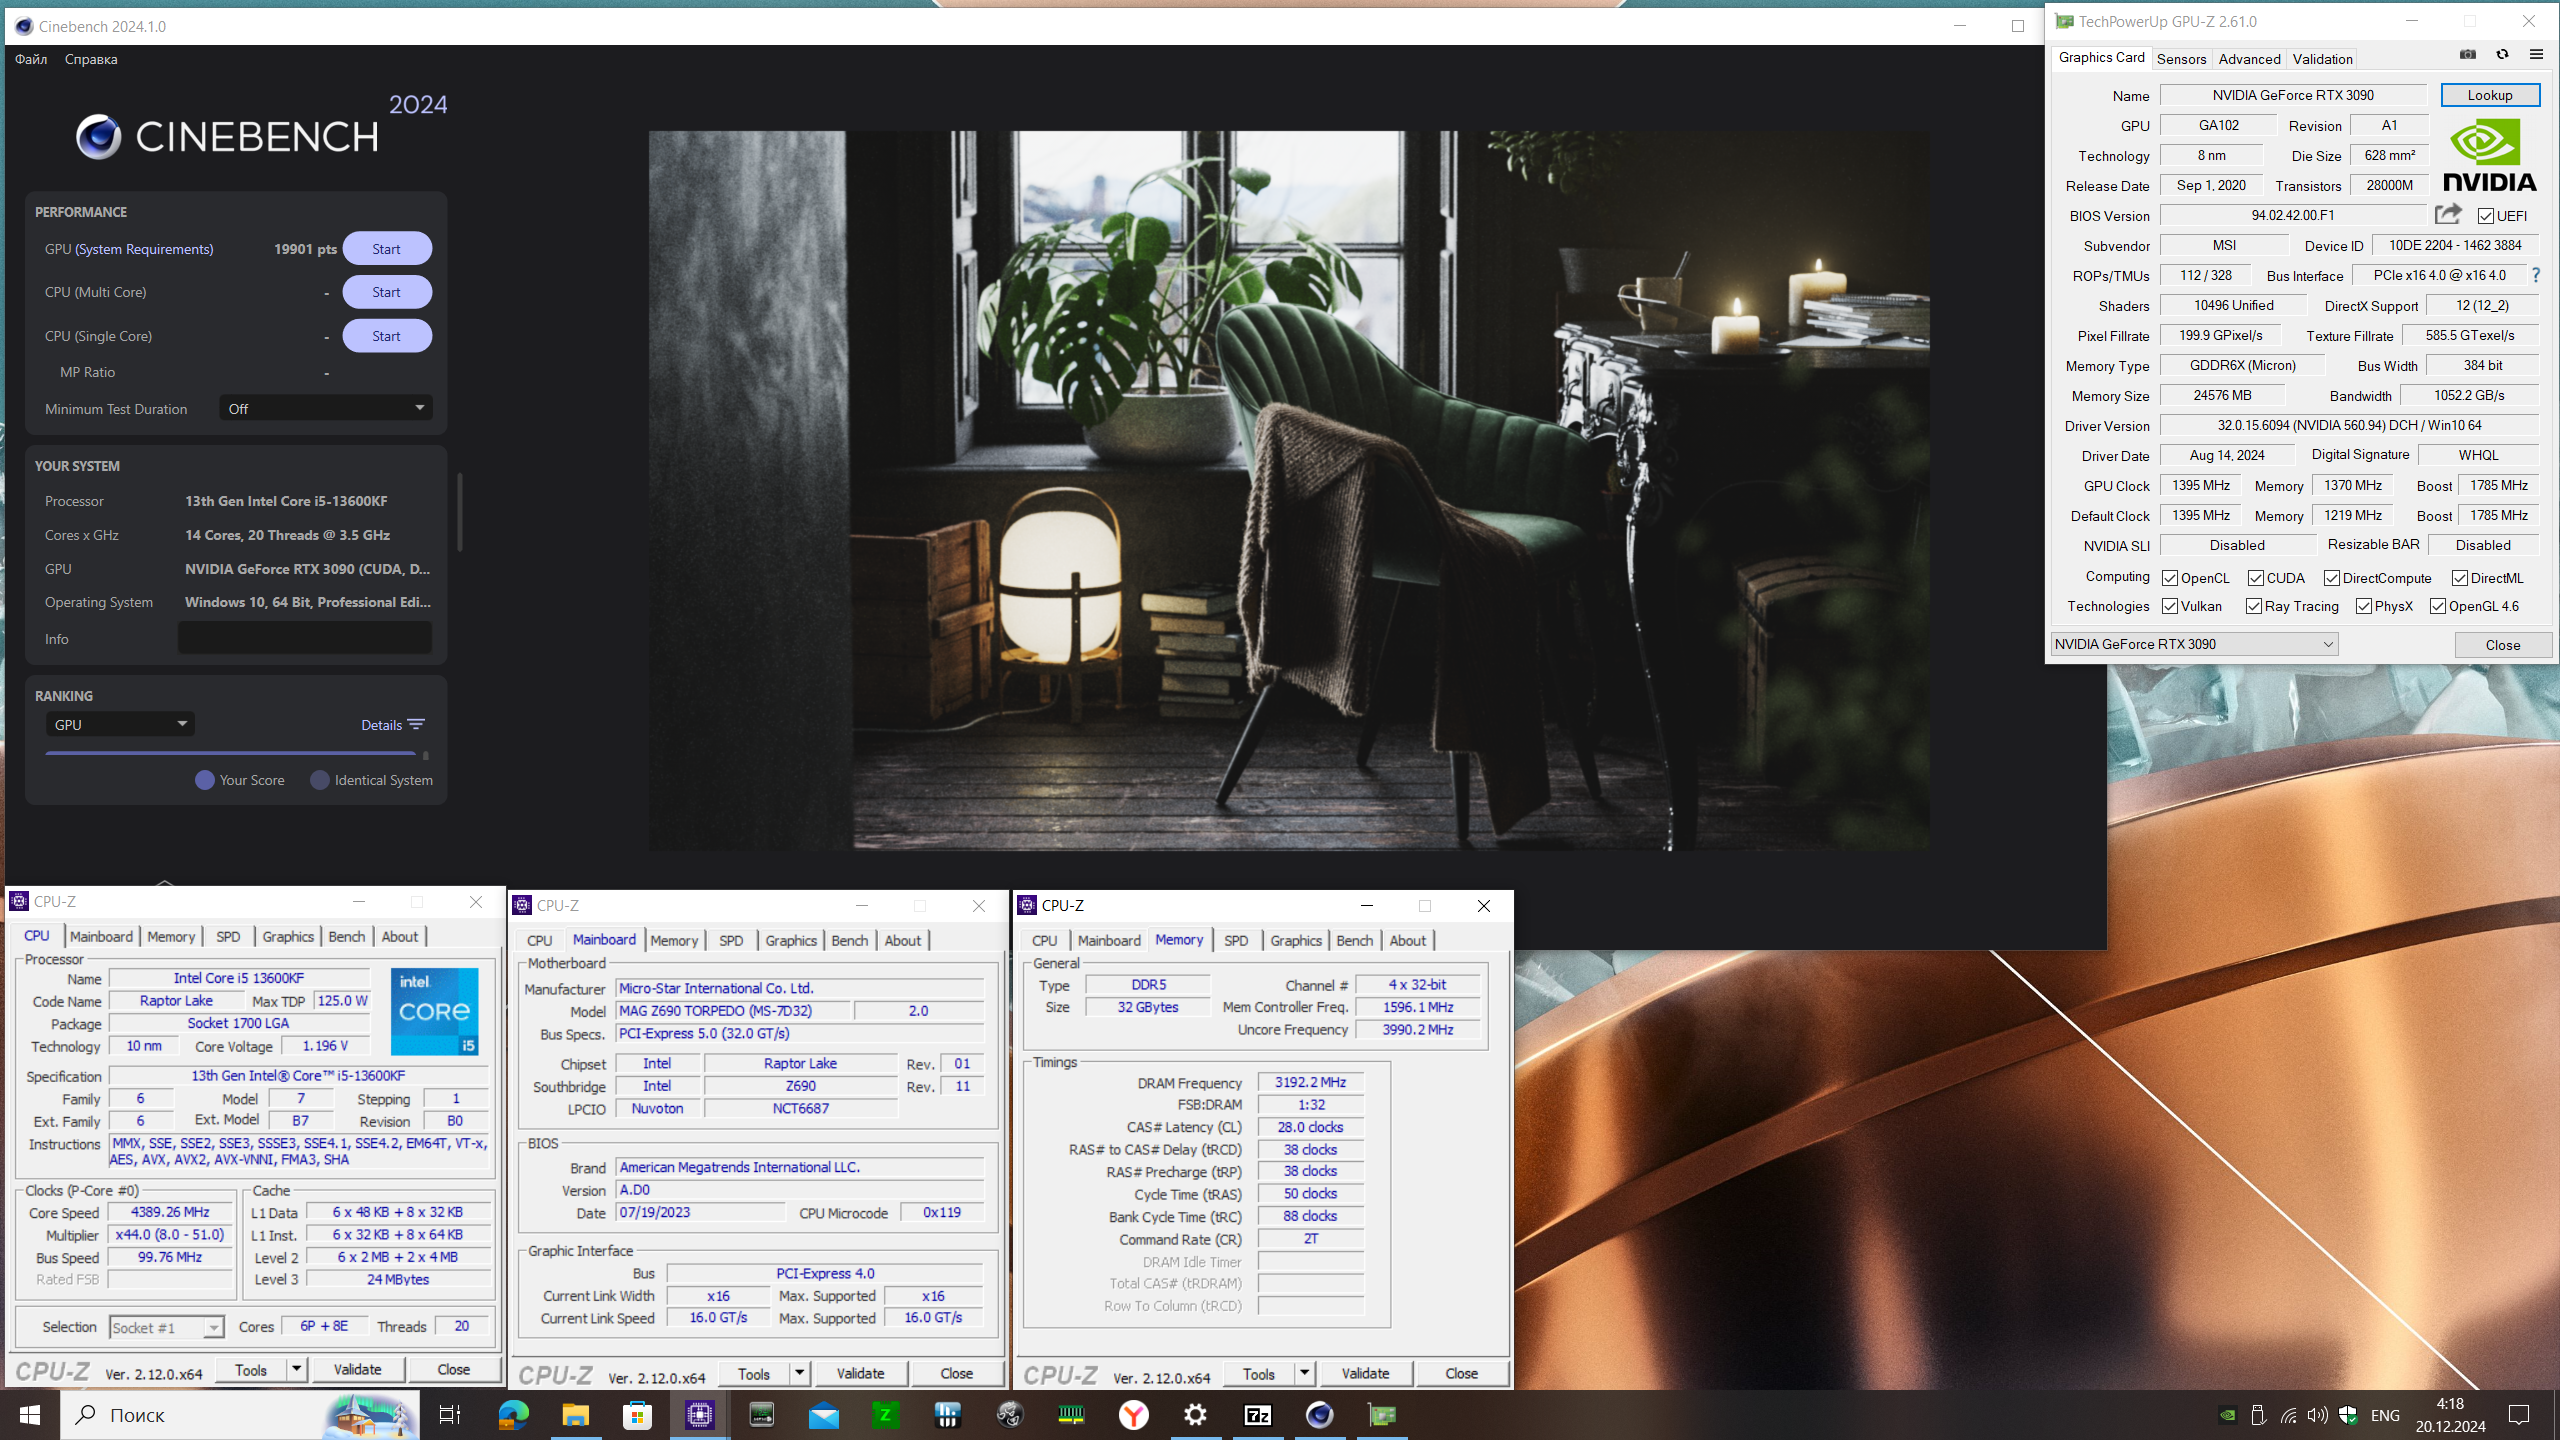Image resolution: width=2560 pixels, height=1440 pixels.
Task: Open Task View from the taskbar
Action: click(x=450, y=1415)
